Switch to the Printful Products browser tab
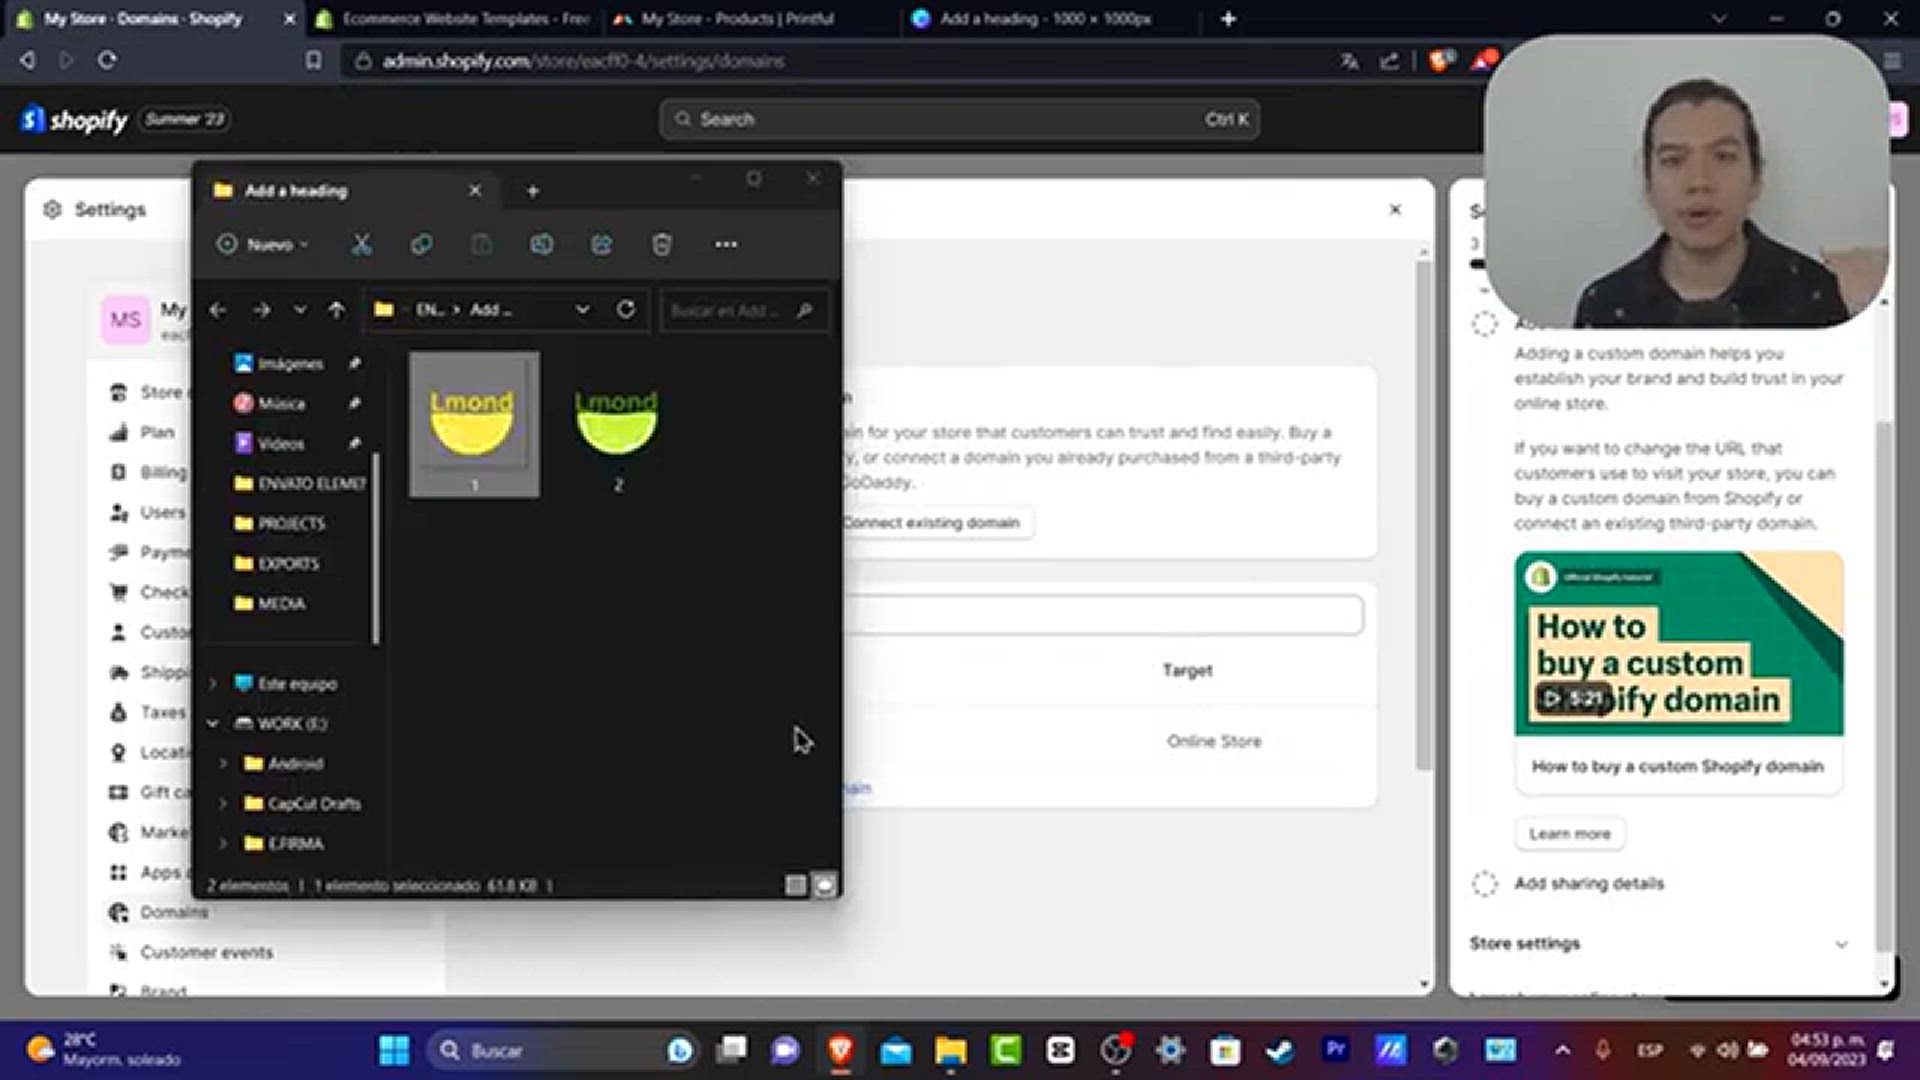 pyautogui.click(x=737, y=18)
